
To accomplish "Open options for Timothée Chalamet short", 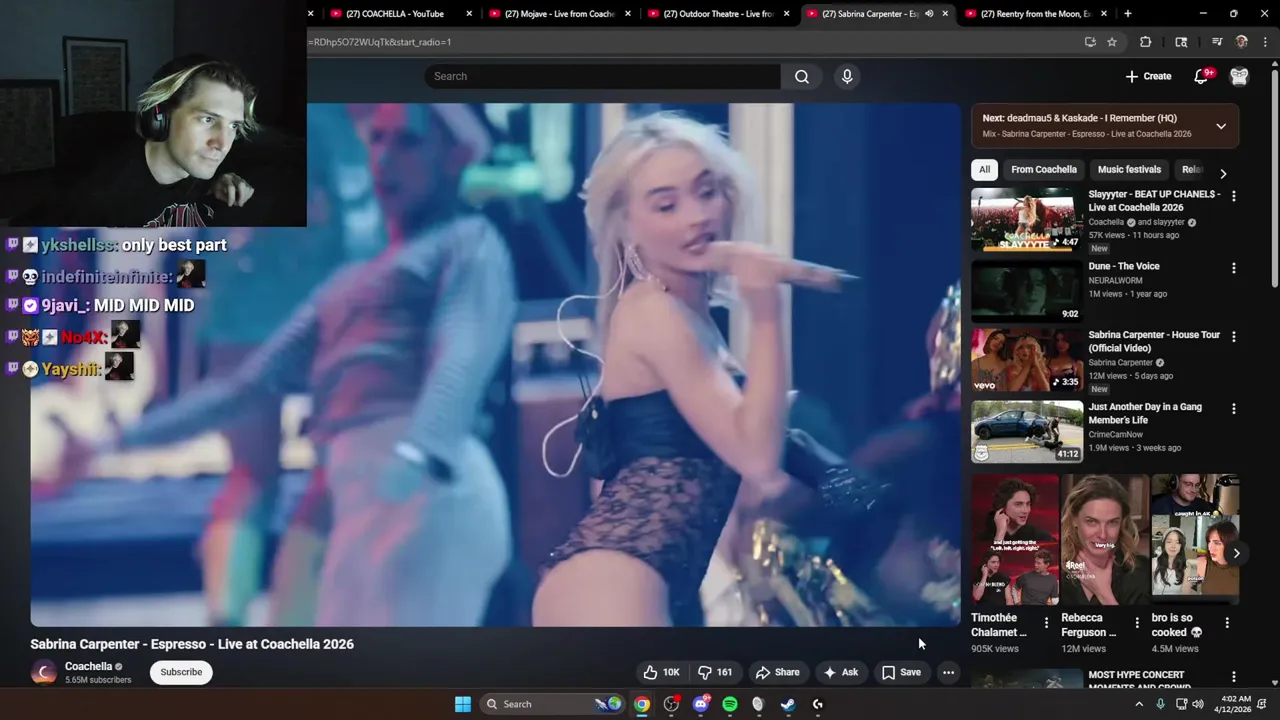I will [x=1046, y=622].
